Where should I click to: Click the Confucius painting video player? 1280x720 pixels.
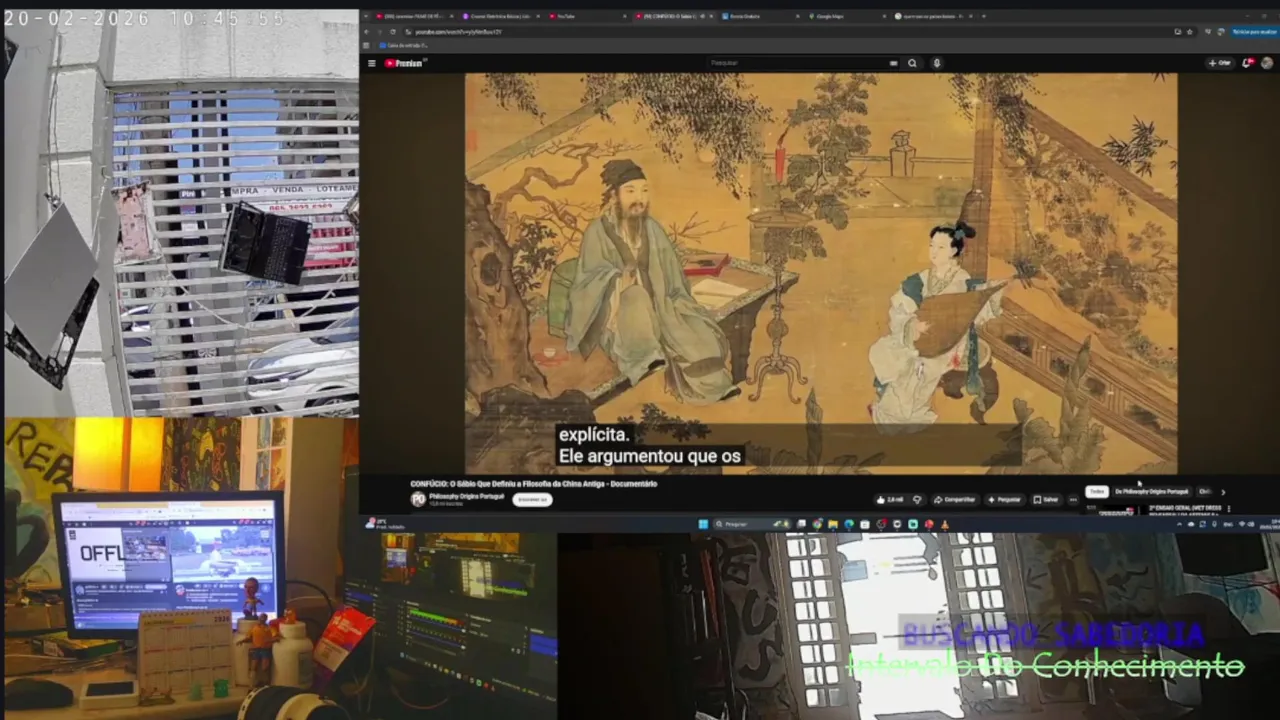(820, 273)
